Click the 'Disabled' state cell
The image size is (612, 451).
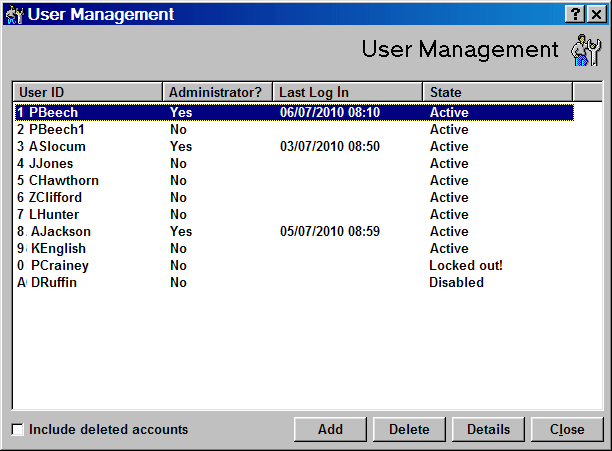click(456, 282)
